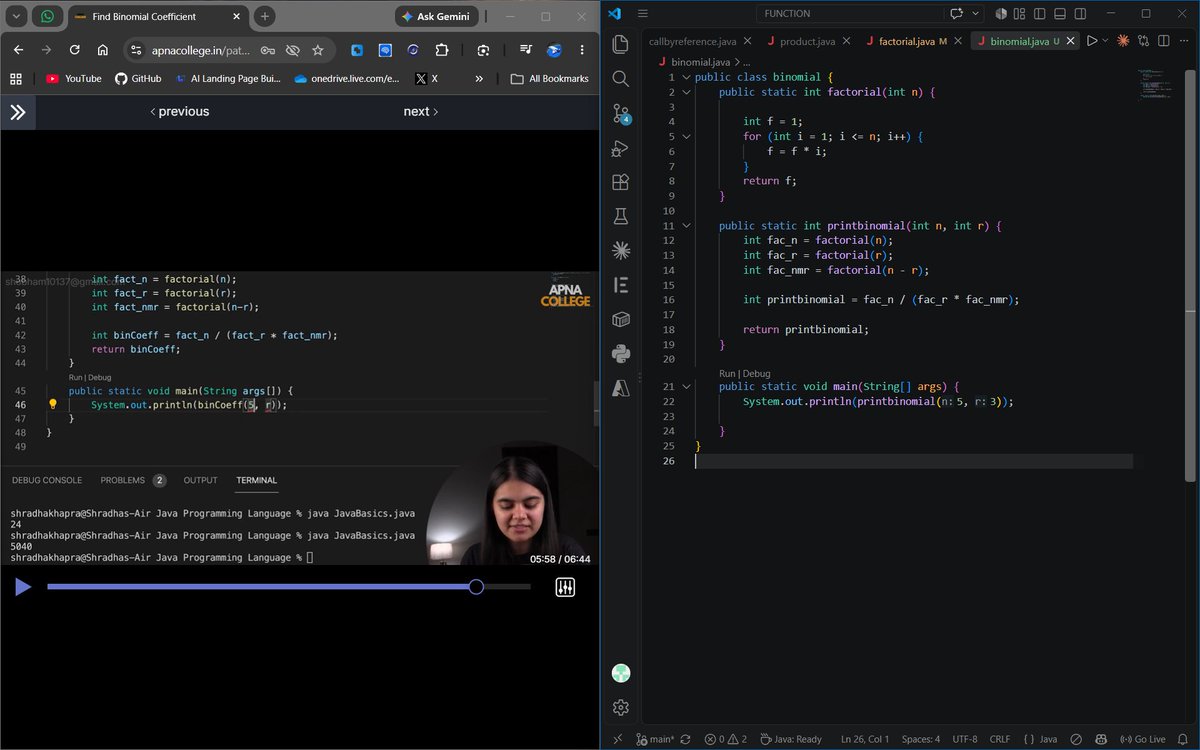Open the Azure icon in activity bar
The height and width of the screenshot is (750, 1200).
coord(620,388)
